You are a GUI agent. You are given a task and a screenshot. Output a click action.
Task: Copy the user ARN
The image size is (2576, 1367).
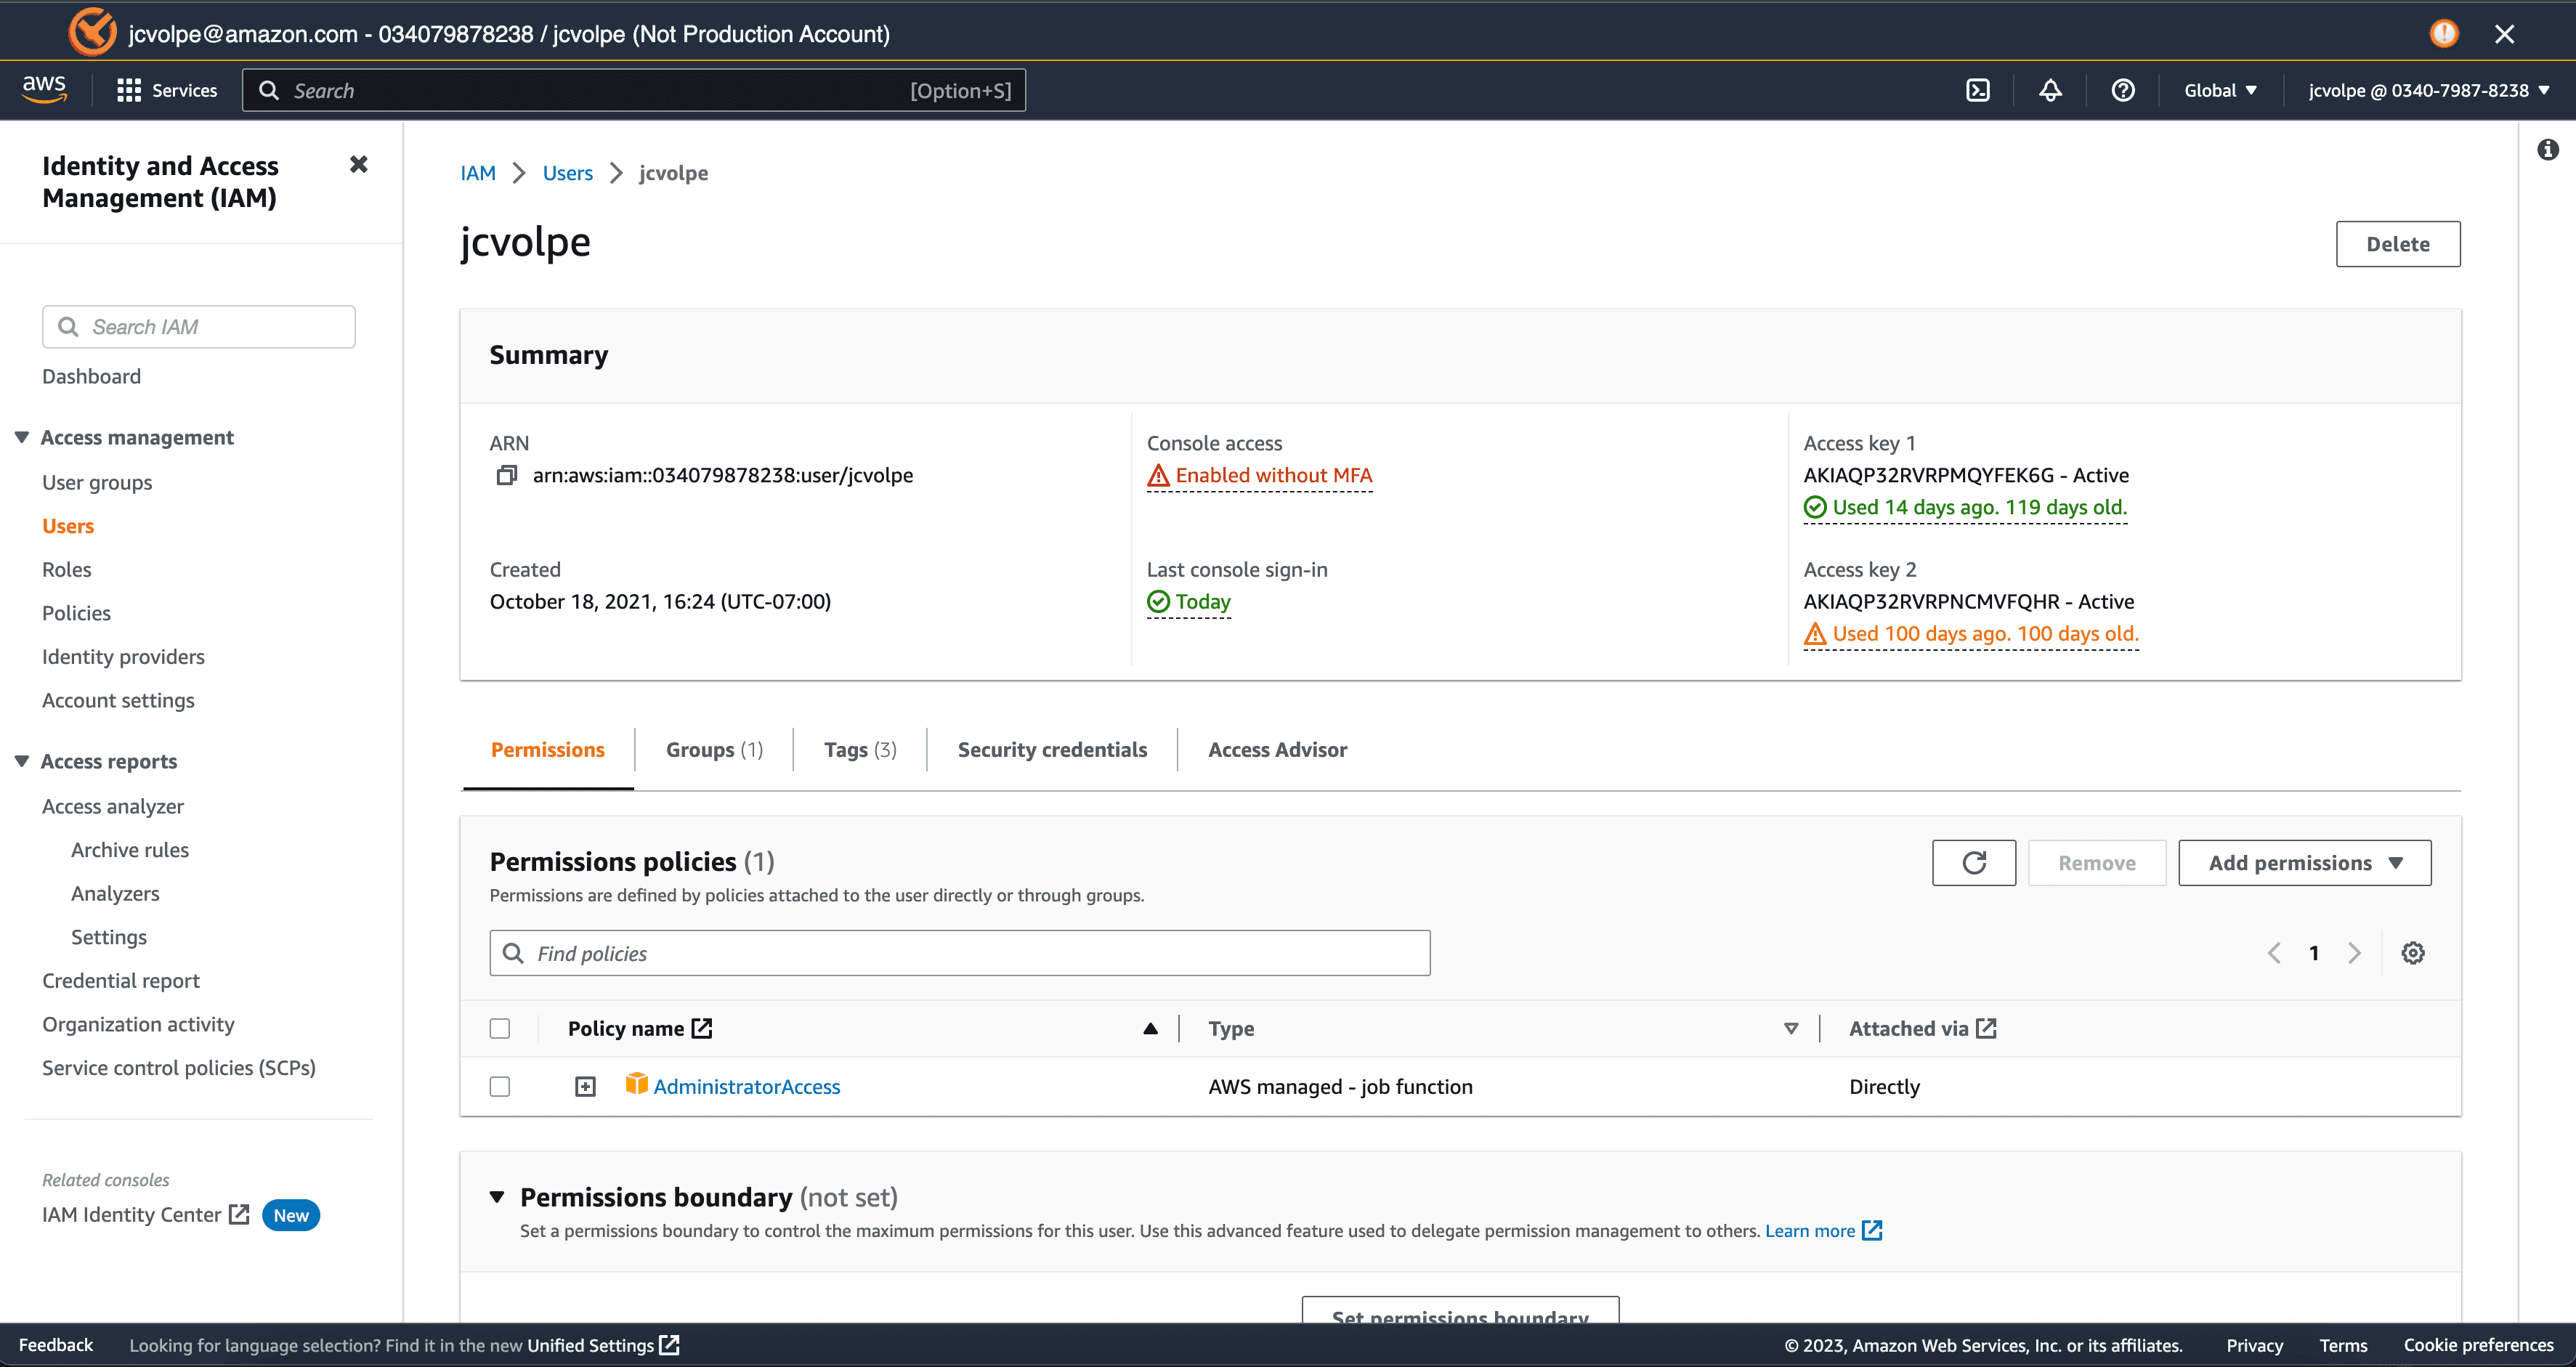coord(506,475)
